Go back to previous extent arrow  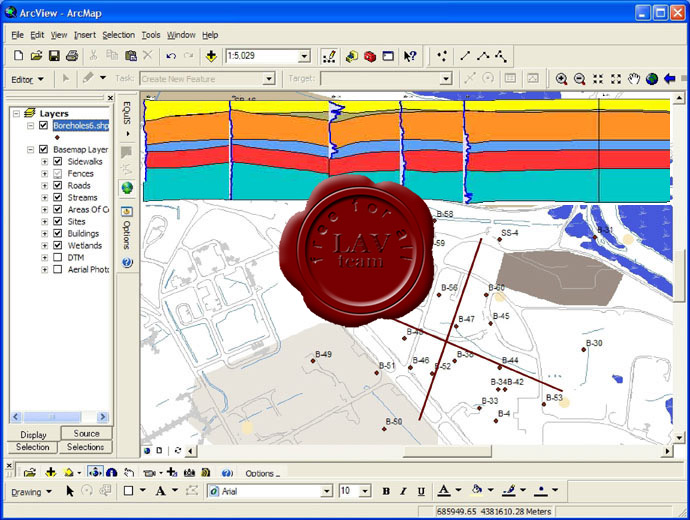pos(670,79)
